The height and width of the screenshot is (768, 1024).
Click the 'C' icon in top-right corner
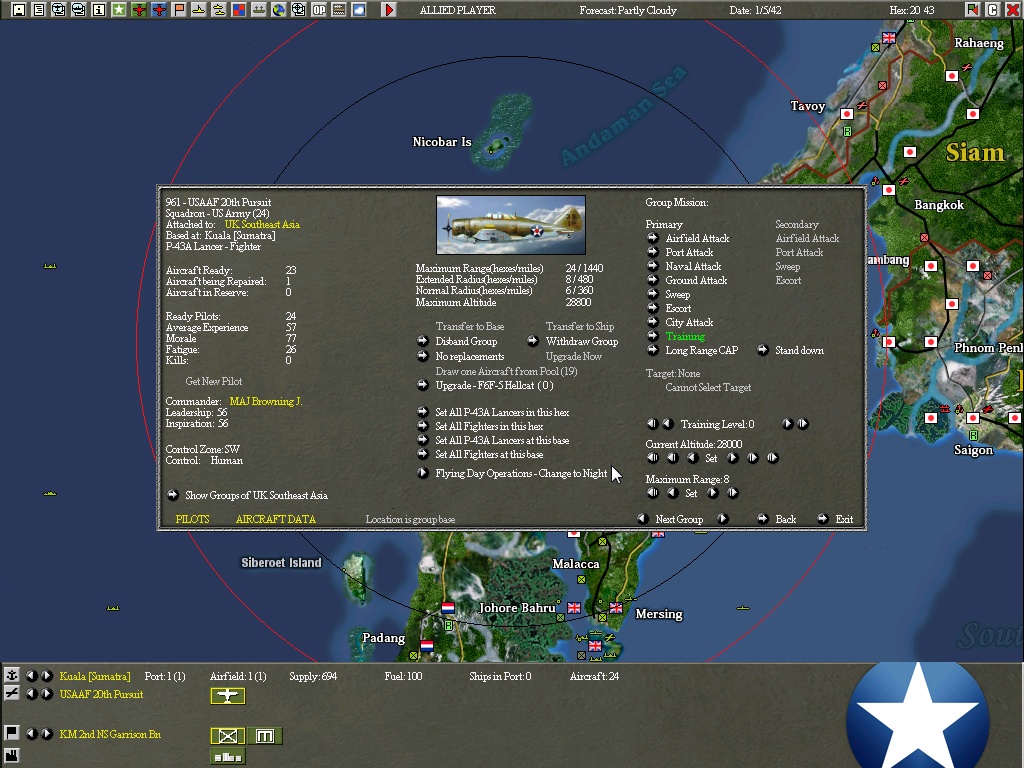click(x=993, y=10)
